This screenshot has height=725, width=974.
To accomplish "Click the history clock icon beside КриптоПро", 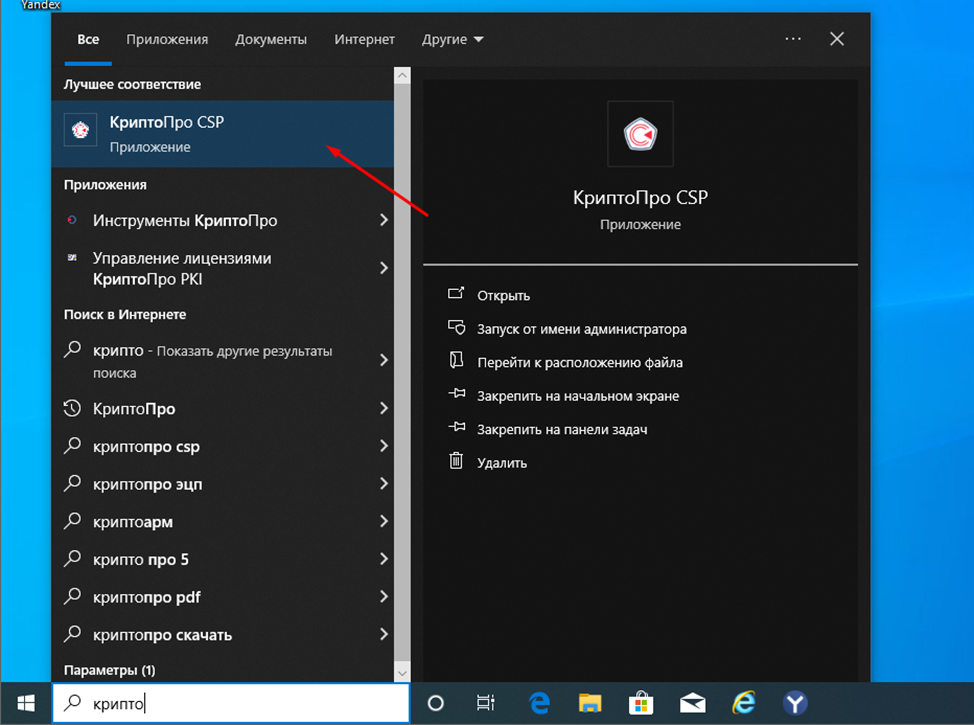I will (73, 408).
